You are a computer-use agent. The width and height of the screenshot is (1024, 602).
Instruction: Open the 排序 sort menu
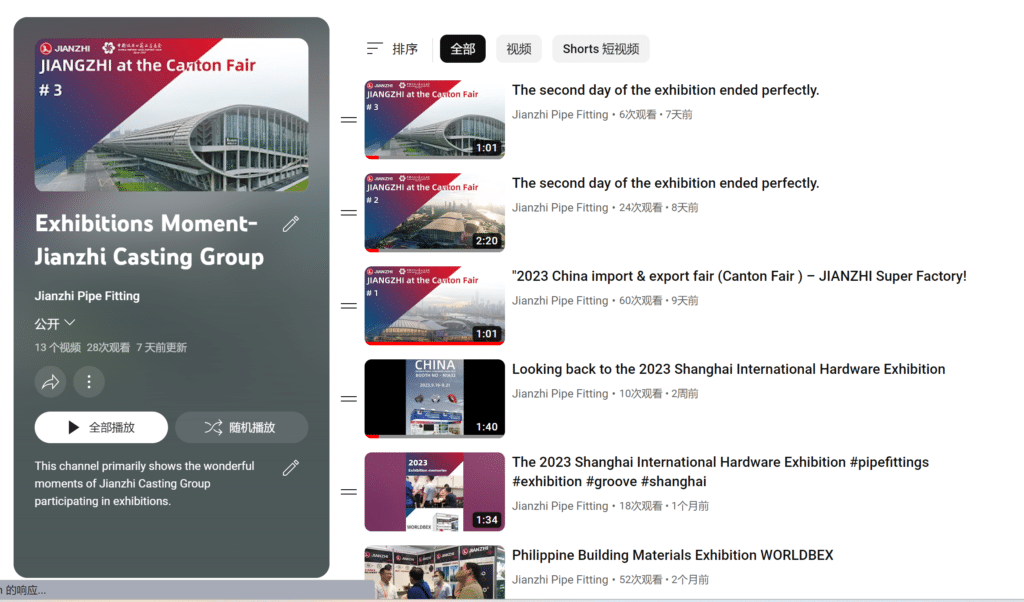(x=392, y=49)
